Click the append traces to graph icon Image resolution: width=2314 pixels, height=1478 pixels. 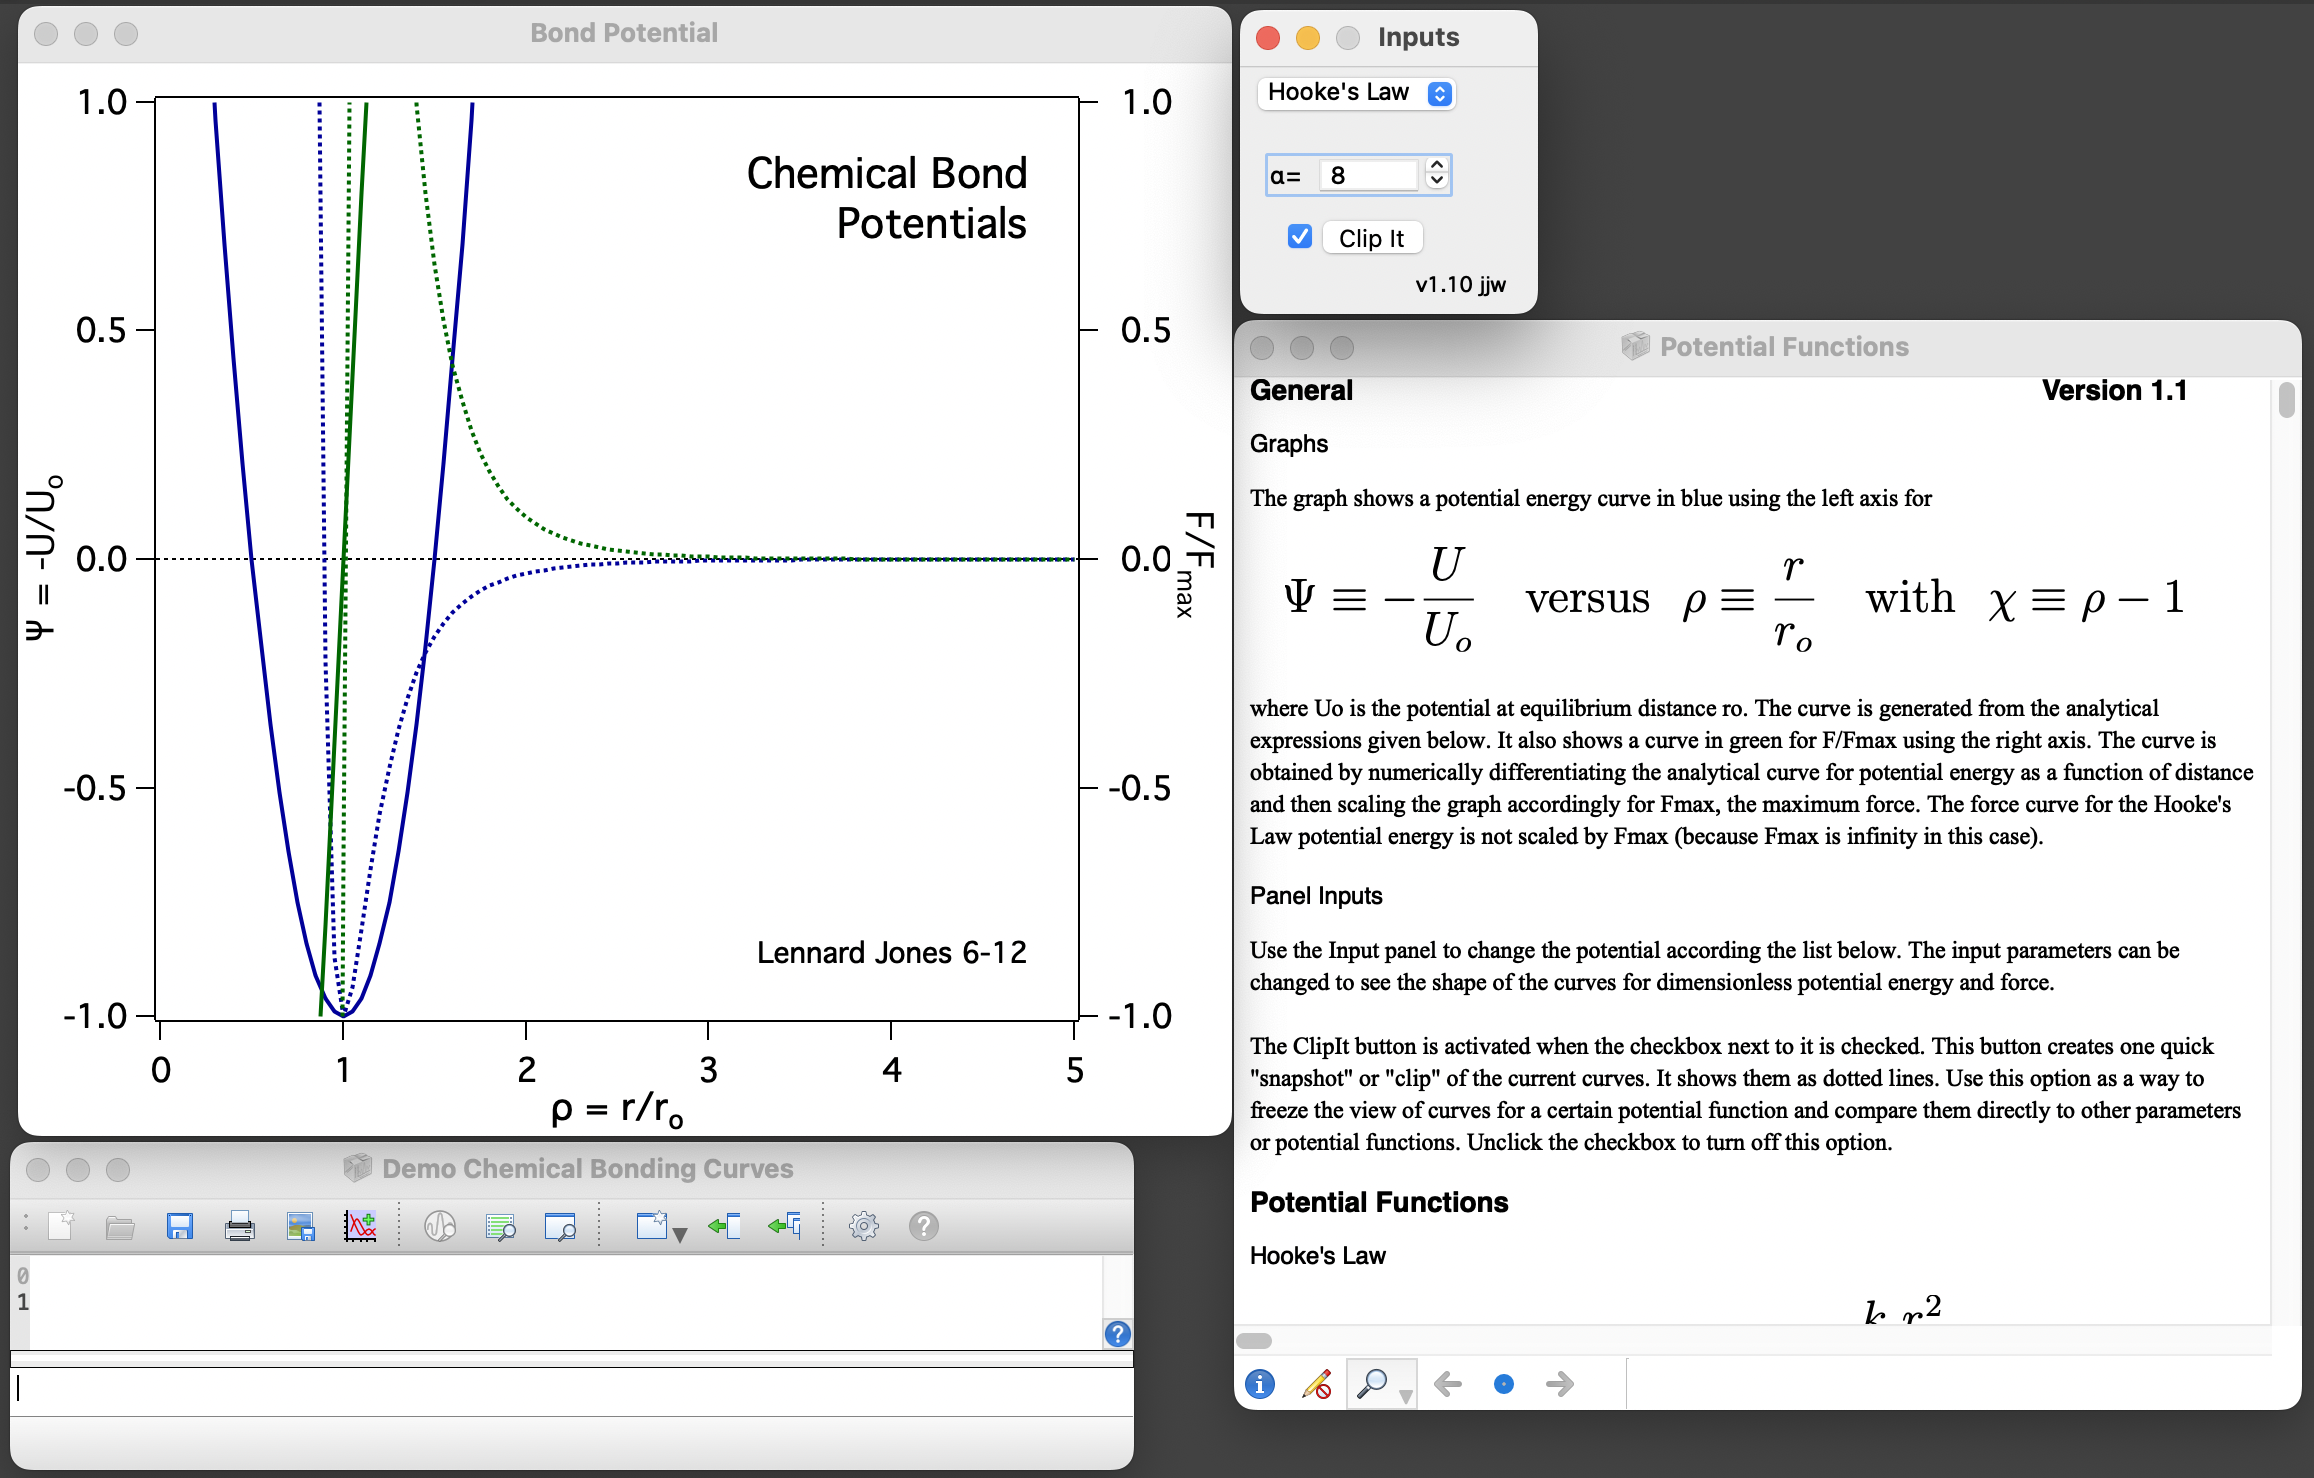pyautogui.click(x=360, y=1226)
